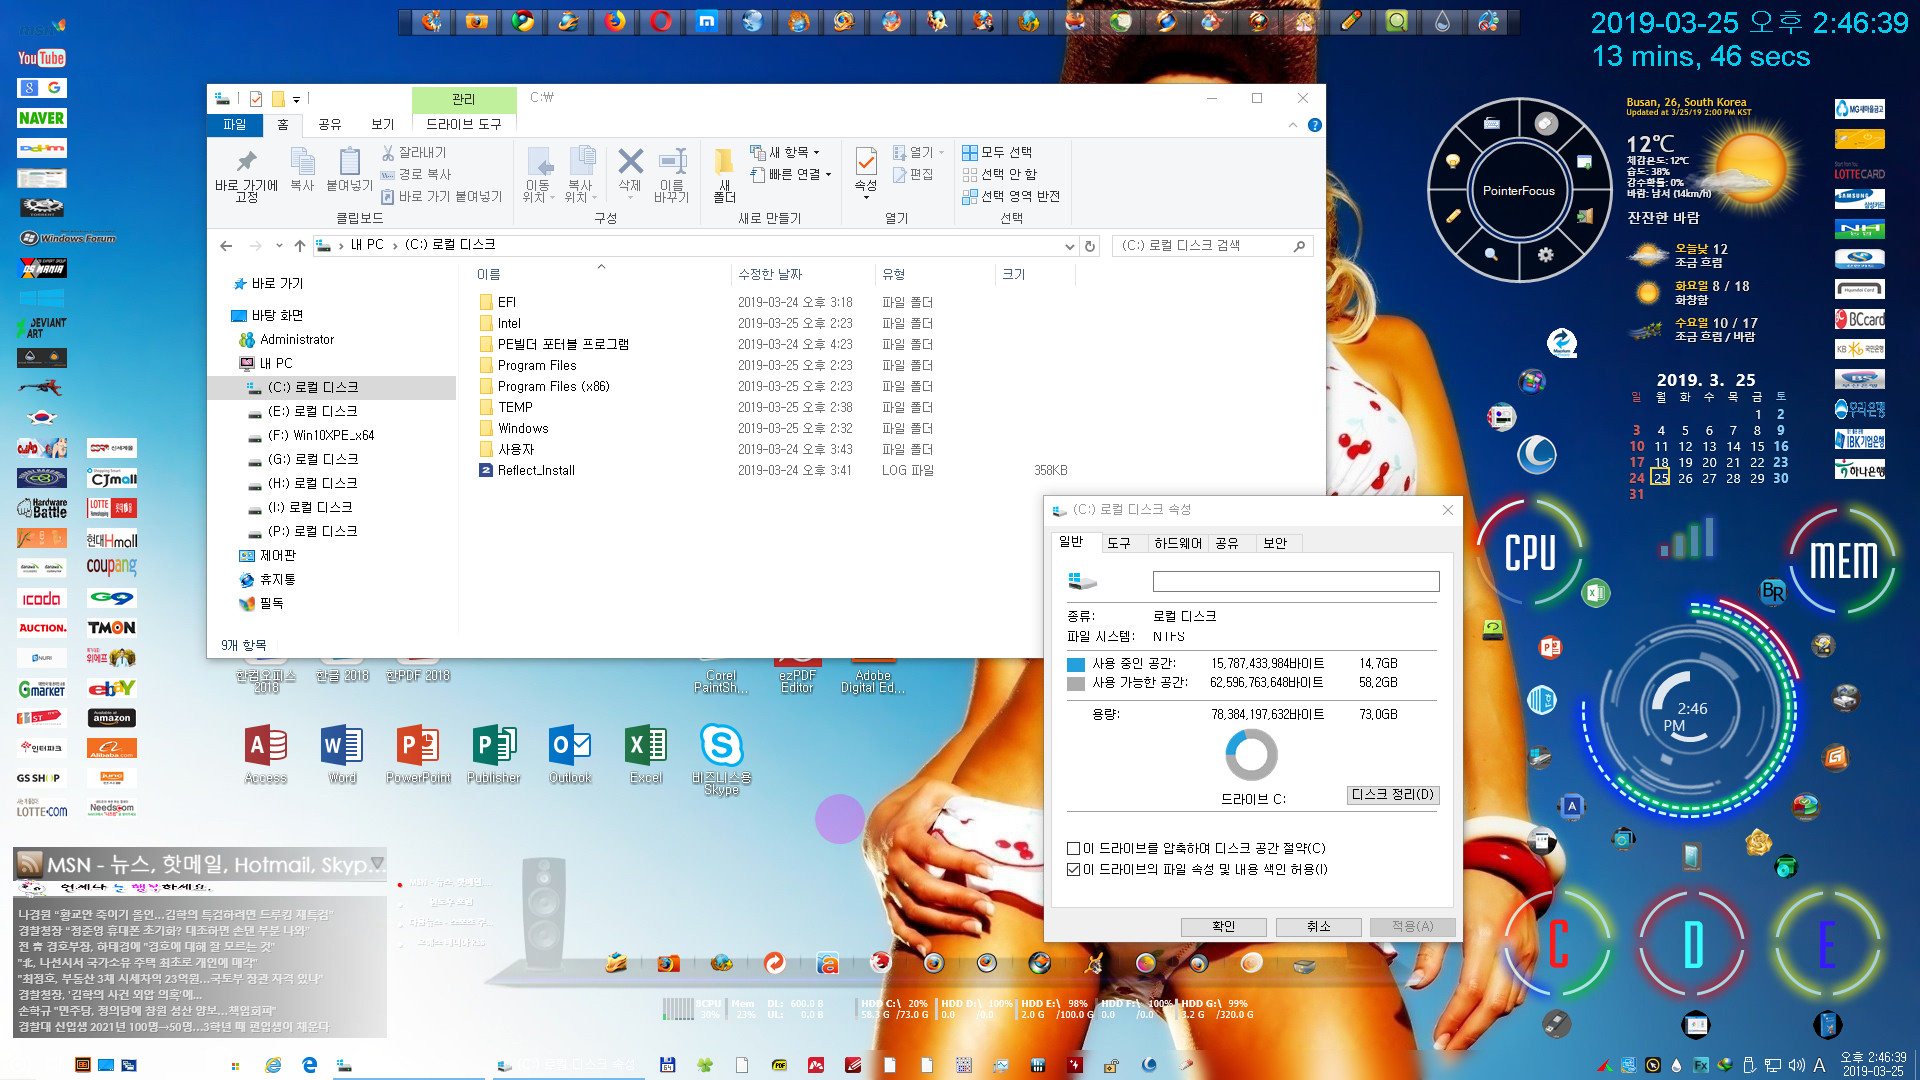Click the 붙여넣기 (Paste) ribbon icon
1920x1080 pixels.
pyautogui.click(x=349, y=170)
